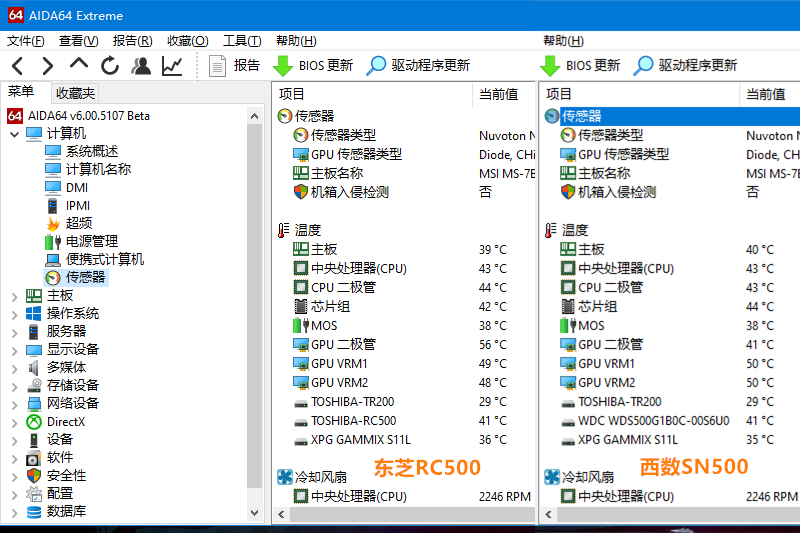Go forward with the right arrow

click(47, 66)
